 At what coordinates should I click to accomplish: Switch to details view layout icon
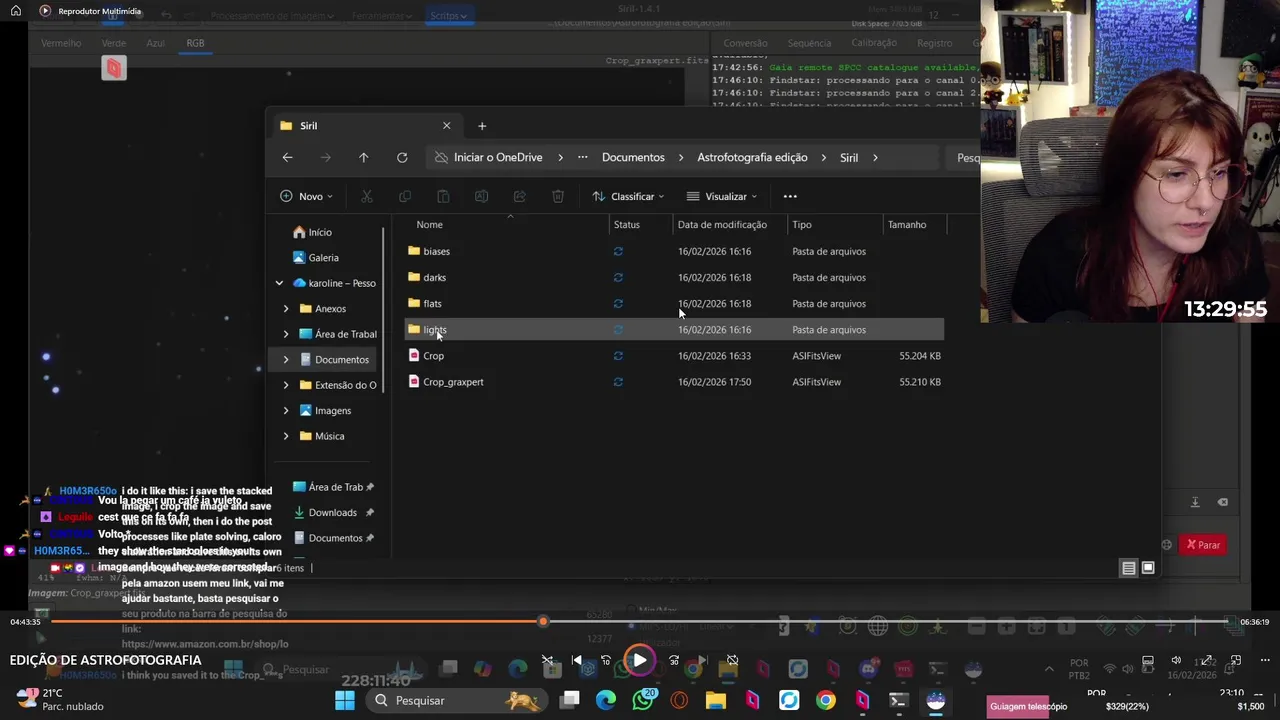coord(1128,568)
